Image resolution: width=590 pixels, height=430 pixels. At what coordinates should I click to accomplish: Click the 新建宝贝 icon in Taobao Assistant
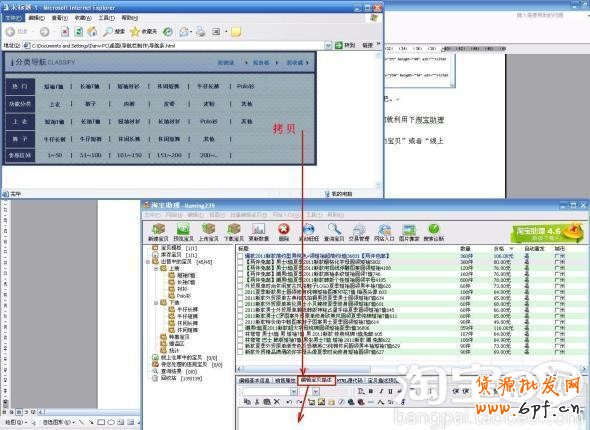pyautogui.click(x=158, y=232)
